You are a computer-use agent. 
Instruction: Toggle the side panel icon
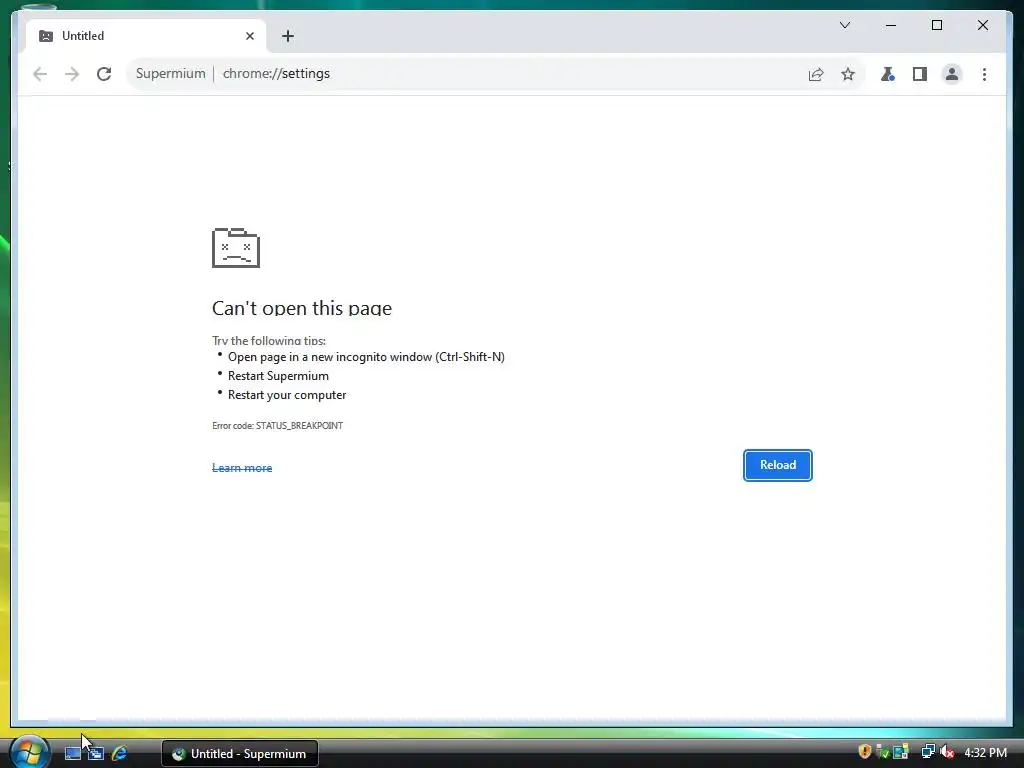pyautogui.click(x=920, y=74)
